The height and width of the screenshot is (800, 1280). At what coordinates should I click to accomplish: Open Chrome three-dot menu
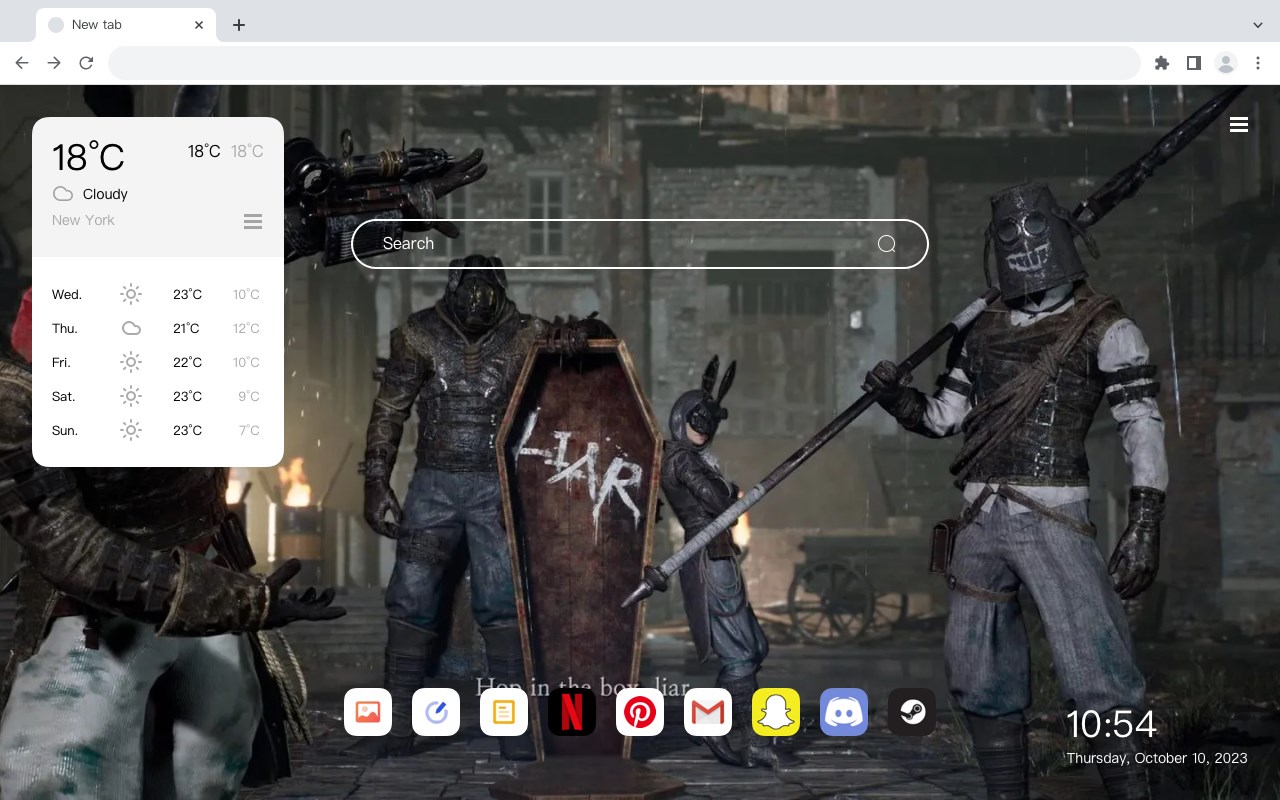pyautogui.click(x=1258, y=63)
